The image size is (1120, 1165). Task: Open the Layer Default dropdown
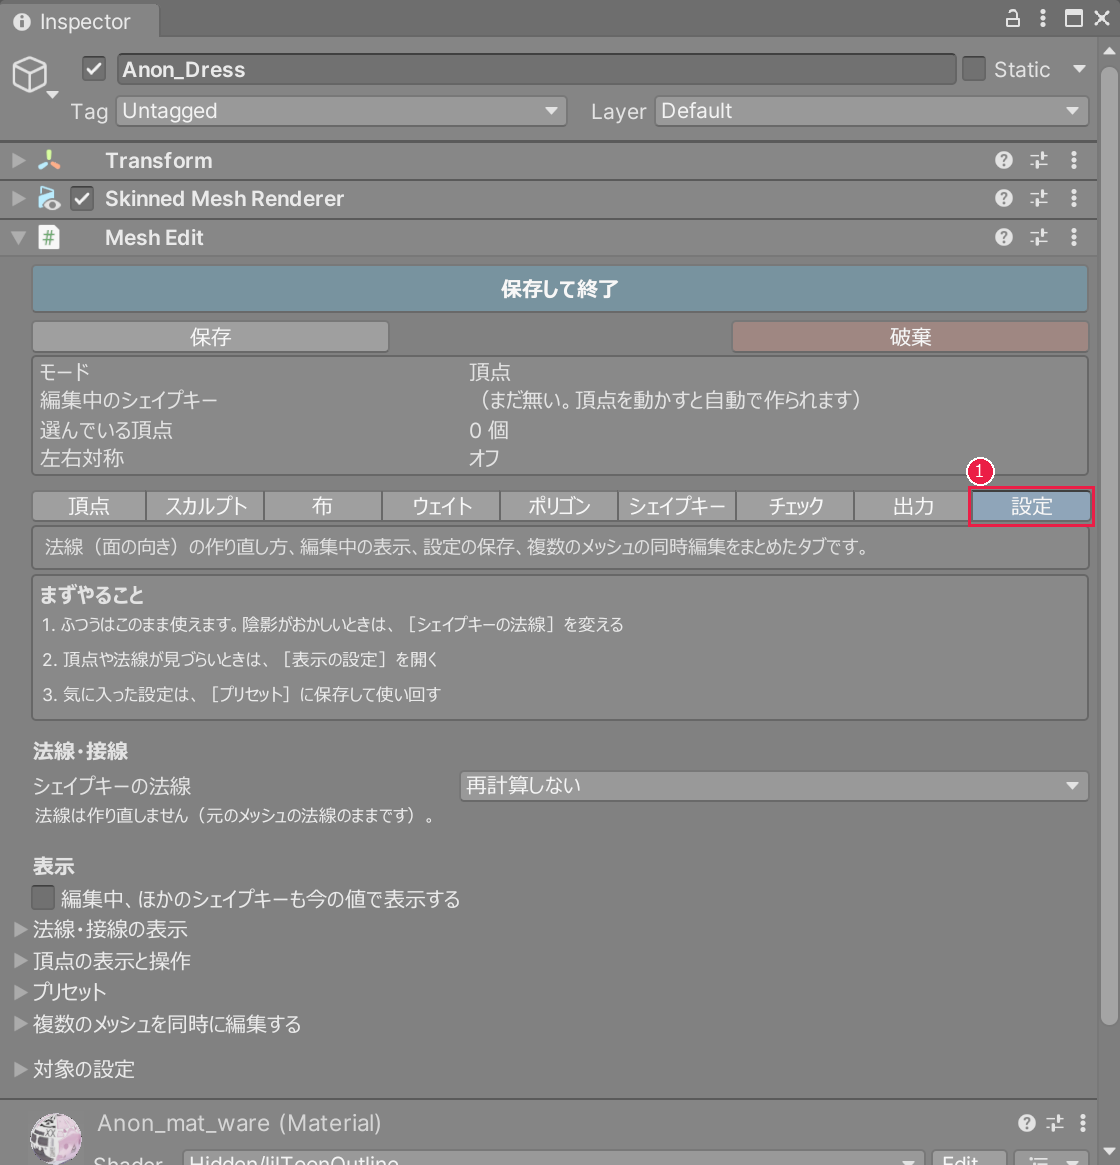(871, 111)
